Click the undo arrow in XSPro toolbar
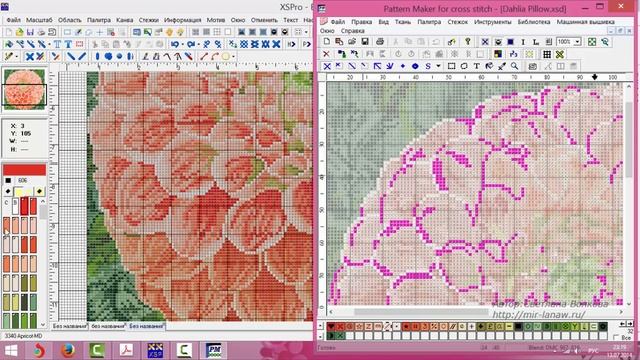Screen dimensions: 640x360 pos(175,44)
